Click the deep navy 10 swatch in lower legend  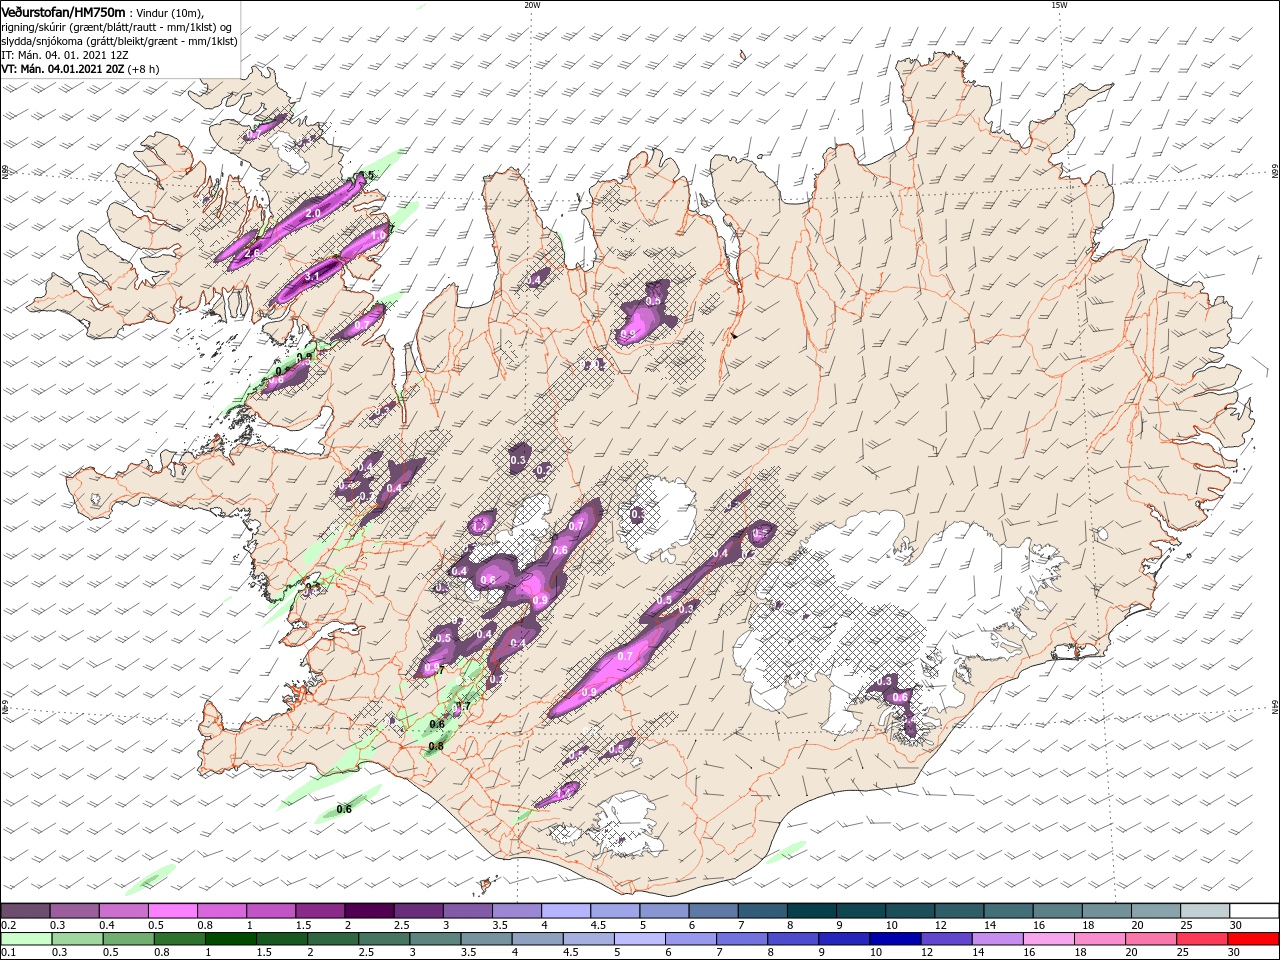click(895, 939)
